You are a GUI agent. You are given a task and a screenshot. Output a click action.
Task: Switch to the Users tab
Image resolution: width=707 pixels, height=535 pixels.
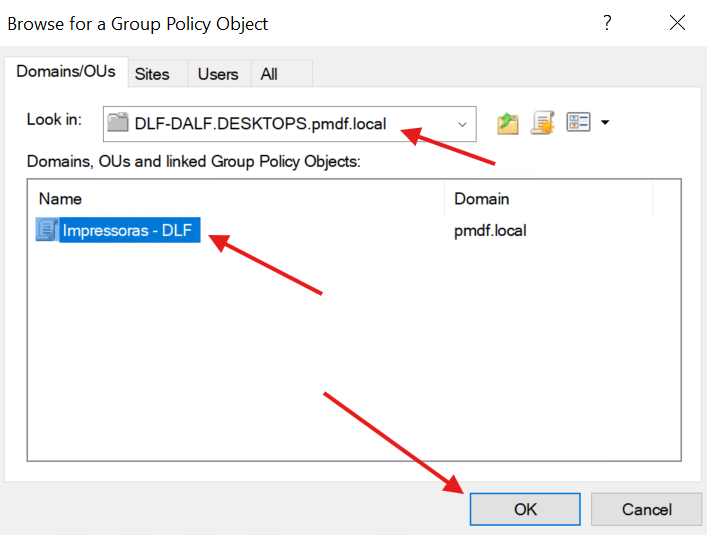218,74
